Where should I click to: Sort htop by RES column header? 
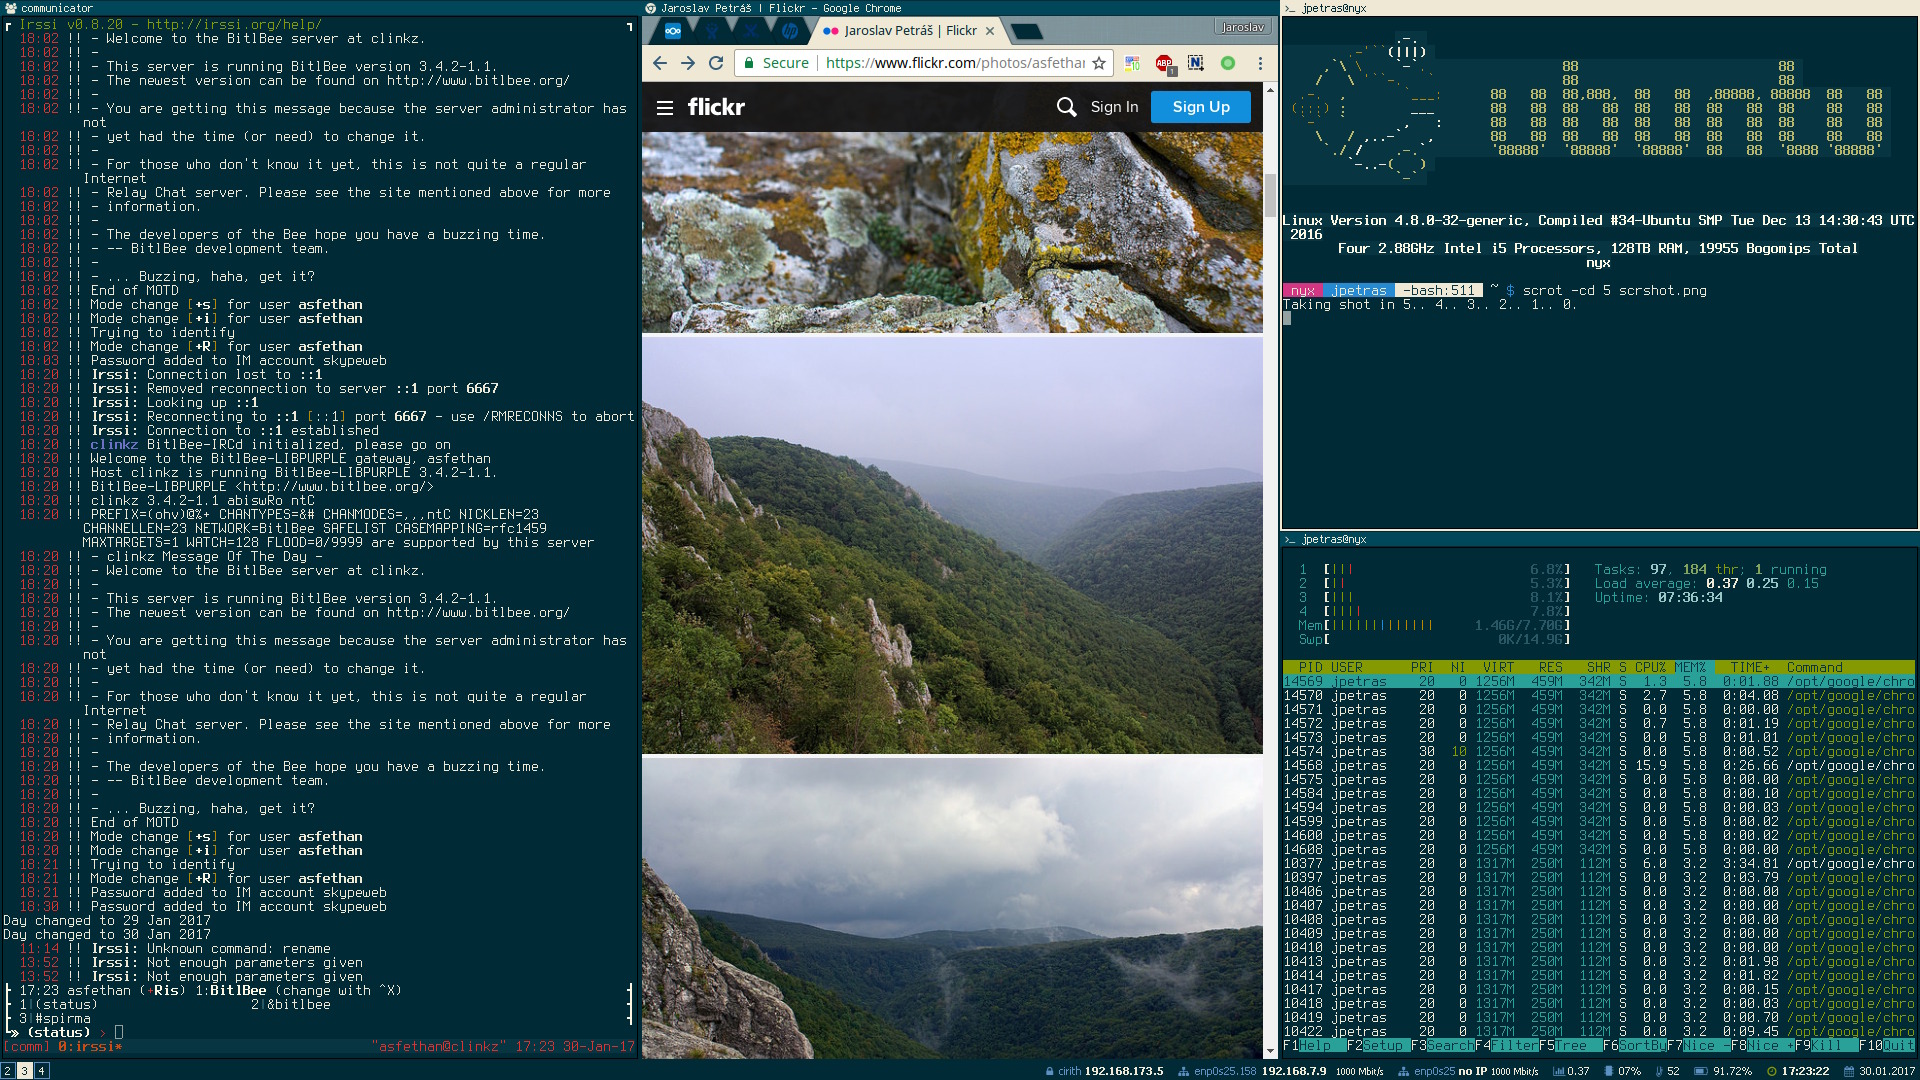point(1550,667)
